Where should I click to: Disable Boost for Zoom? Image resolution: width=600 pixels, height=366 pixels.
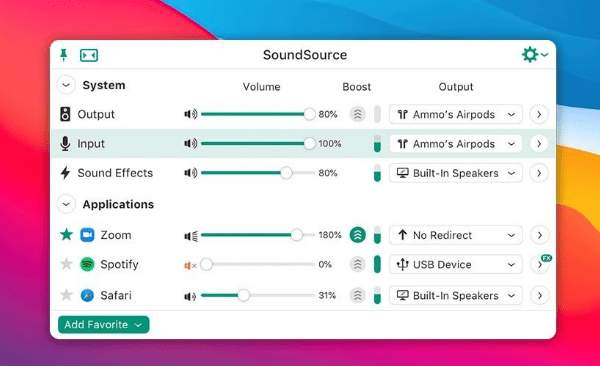coord(358,235)
